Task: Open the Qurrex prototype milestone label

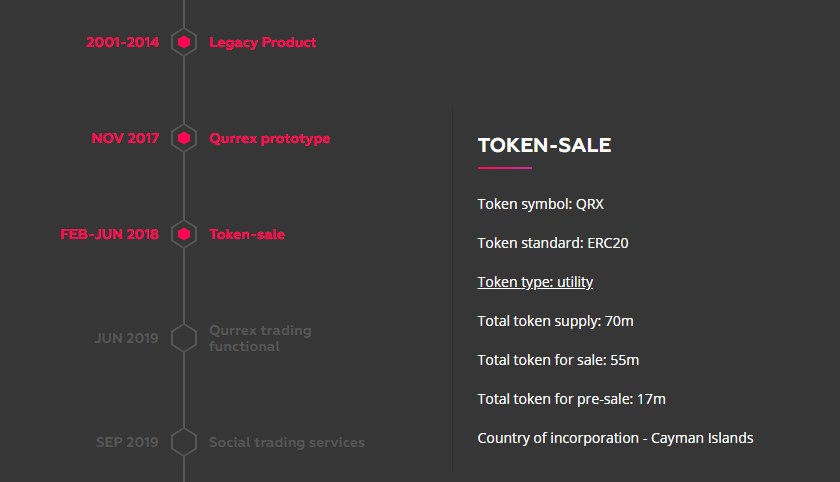Action: pyautogui.click(x=269, y=138)
